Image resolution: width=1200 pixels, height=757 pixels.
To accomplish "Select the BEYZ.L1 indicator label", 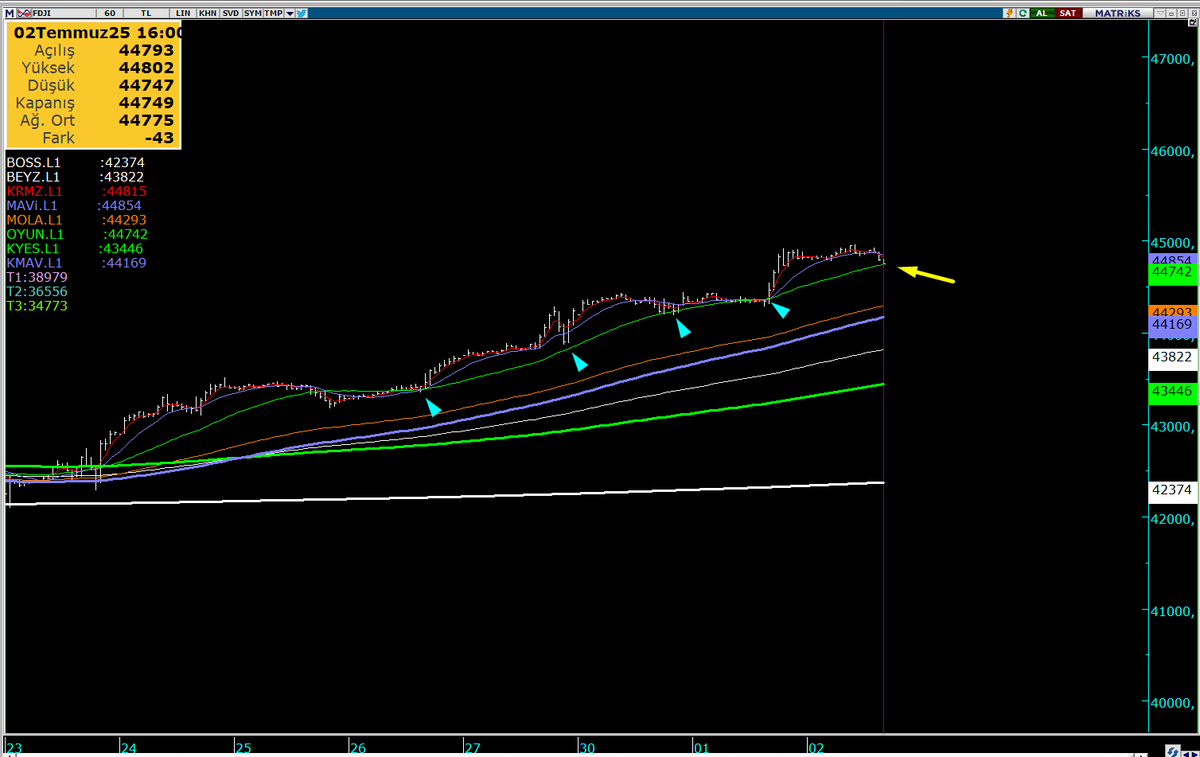I will pyautogui.click(x=34, y=176).
